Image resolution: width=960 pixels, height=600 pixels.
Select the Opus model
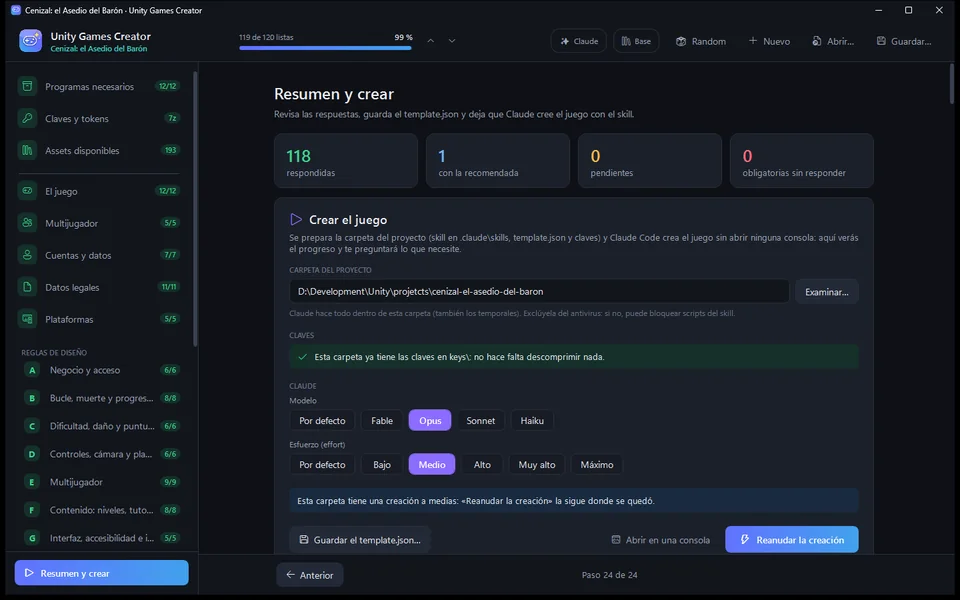[x=430, y=421]
